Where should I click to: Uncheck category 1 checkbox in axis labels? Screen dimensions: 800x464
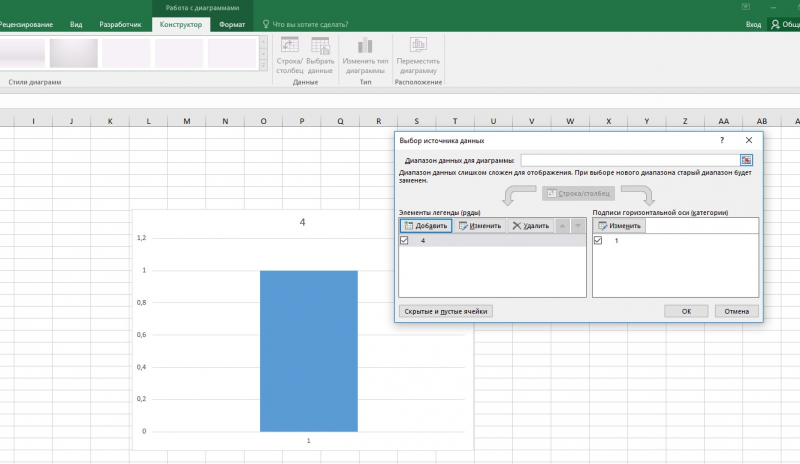click(x=598, y=240)
